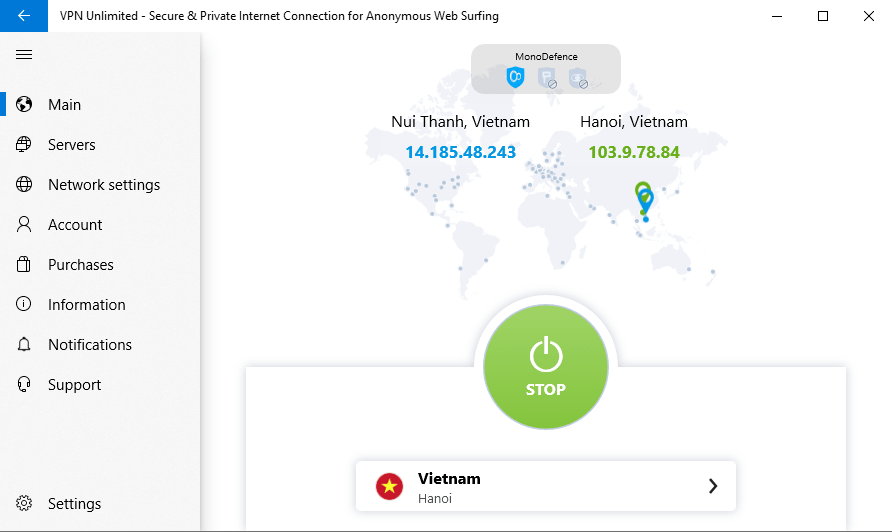Go back using the blue arrow button

[x=24, y=16]
